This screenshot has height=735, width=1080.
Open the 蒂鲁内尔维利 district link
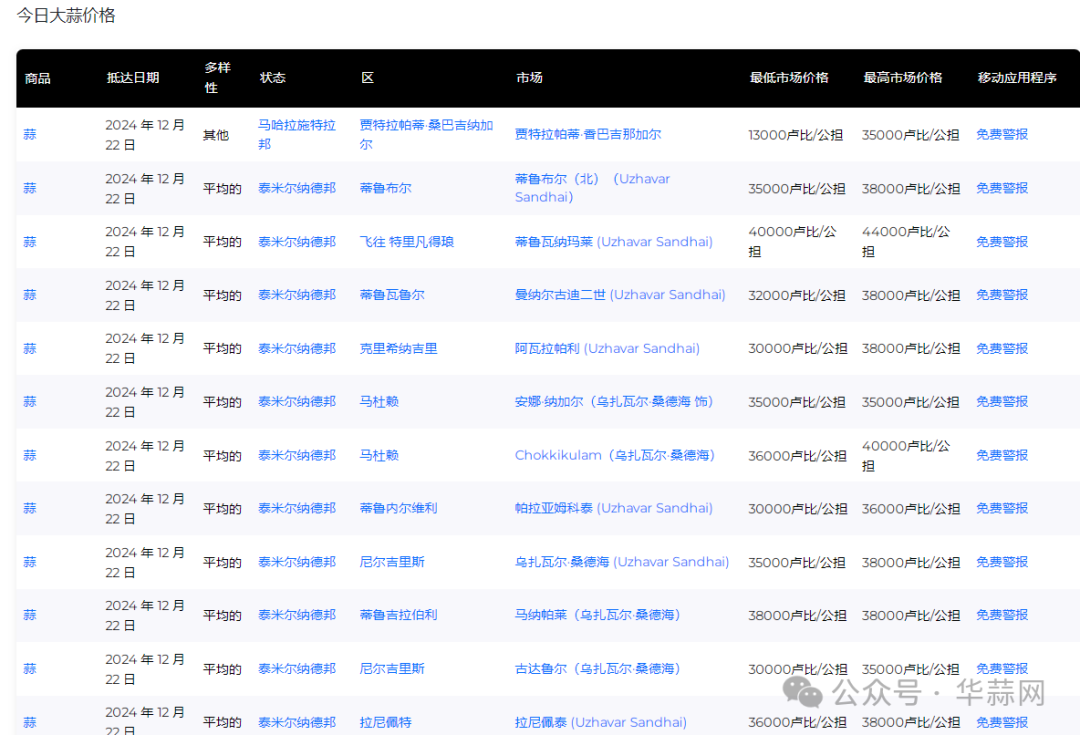pos(398,508)
